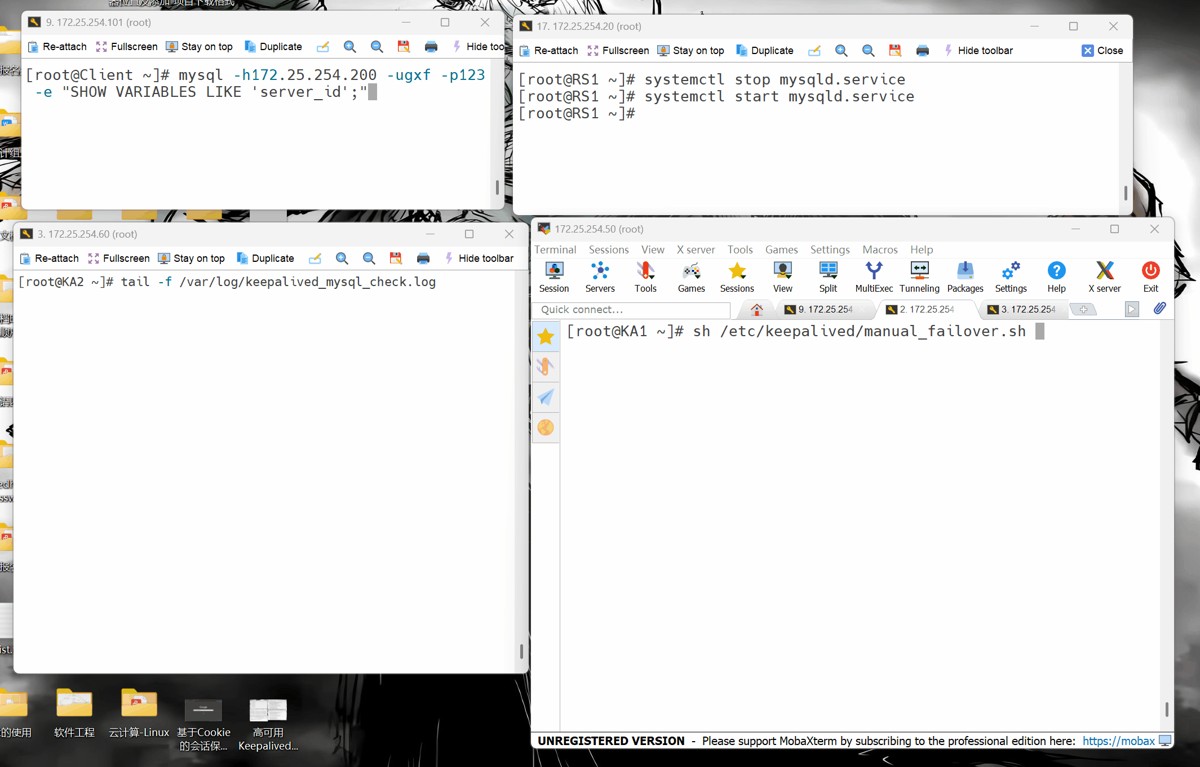Click Close in the 172.25.254.20 toolbar
The image size is (1200, 767).
point(1102,50)
